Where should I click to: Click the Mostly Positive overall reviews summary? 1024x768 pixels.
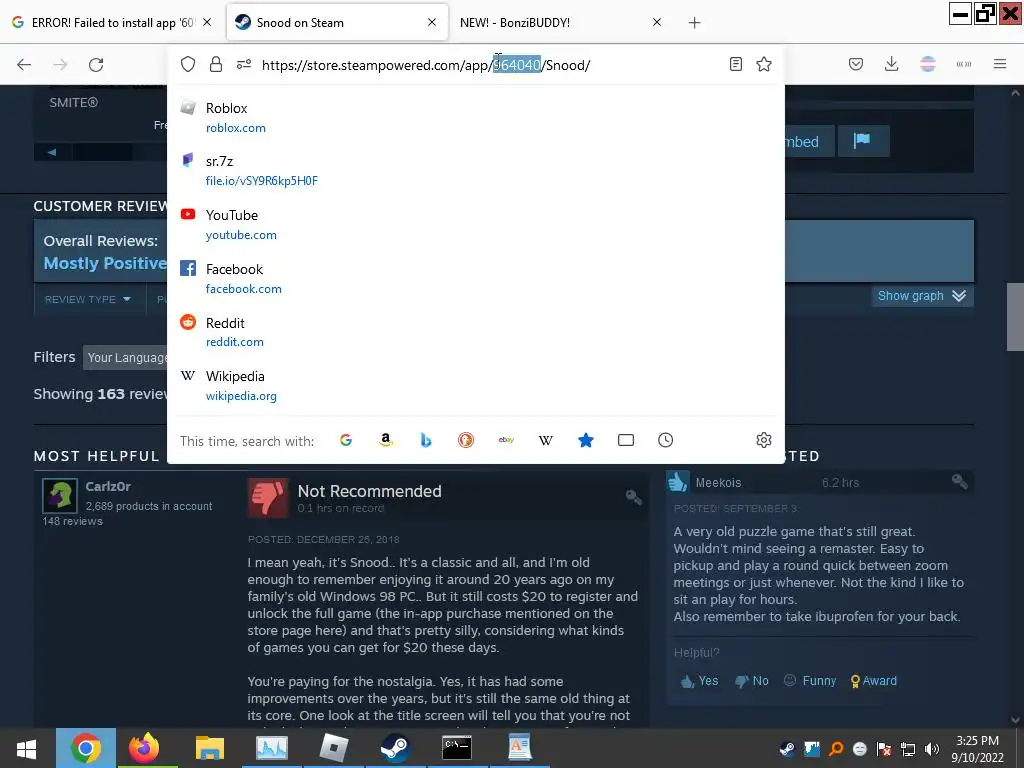(104, 263)
